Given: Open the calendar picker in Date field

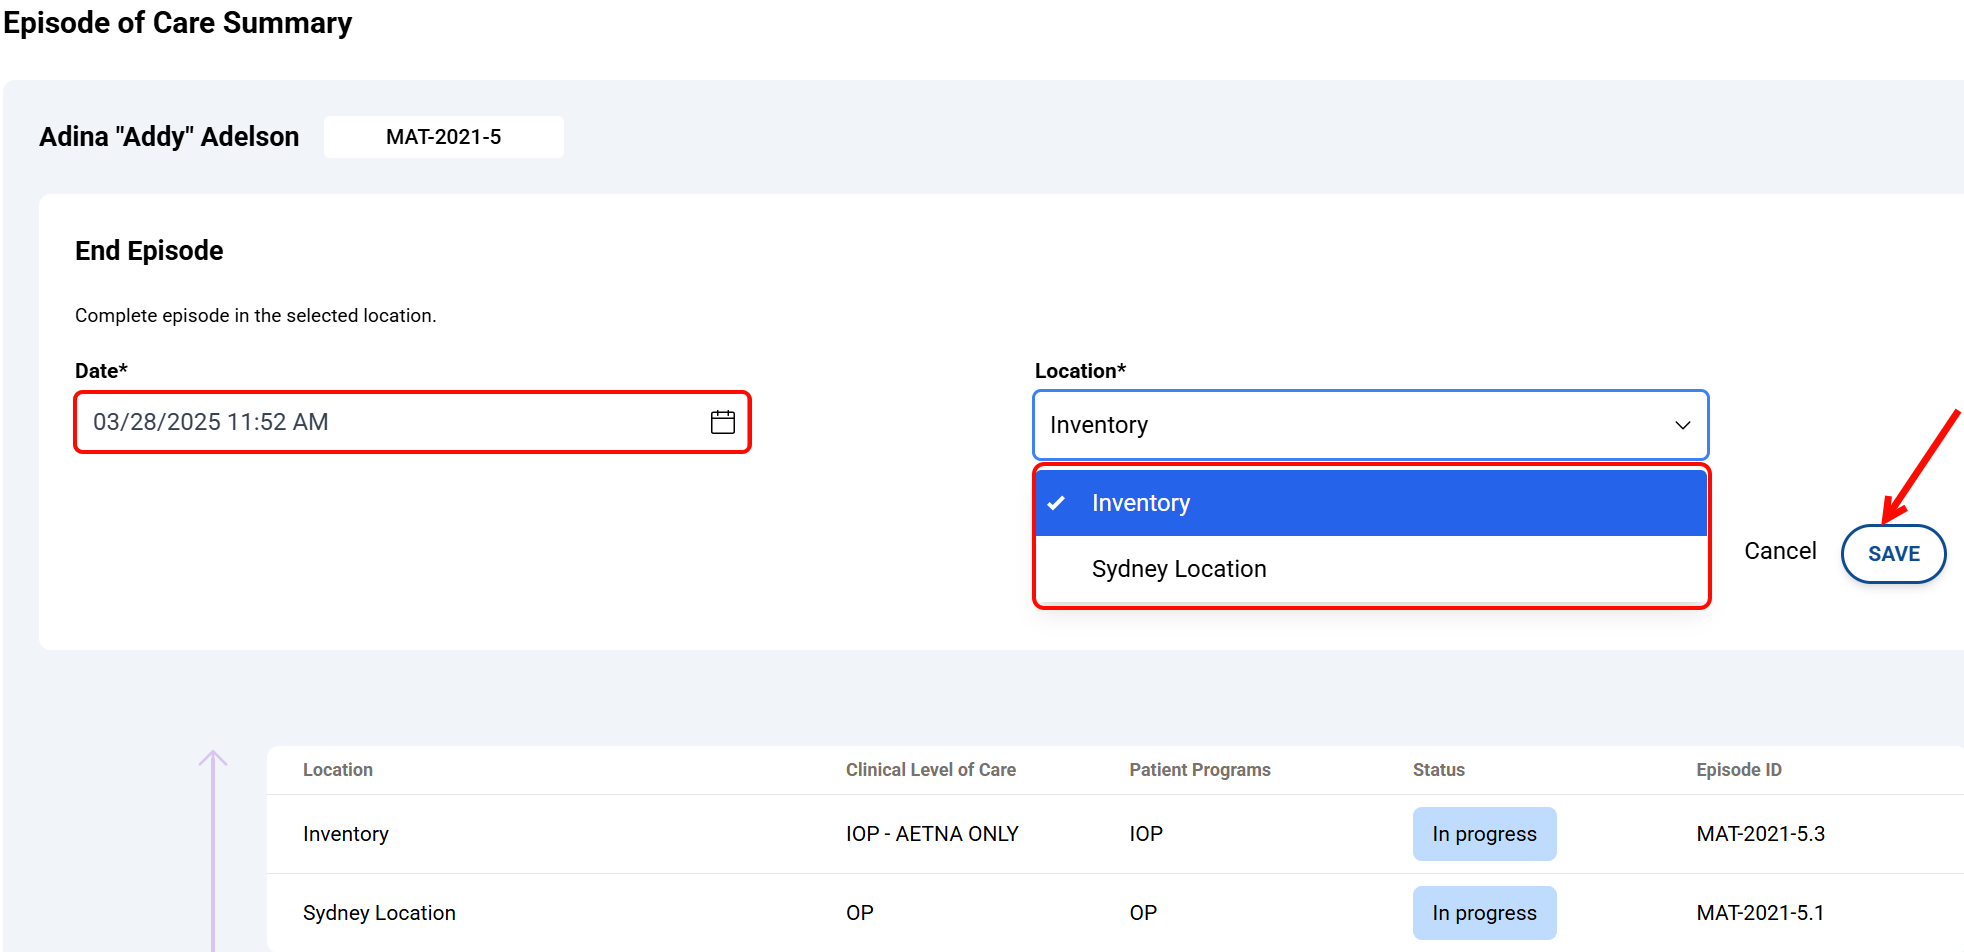Looking at the screenshot, I should [722, 422].
